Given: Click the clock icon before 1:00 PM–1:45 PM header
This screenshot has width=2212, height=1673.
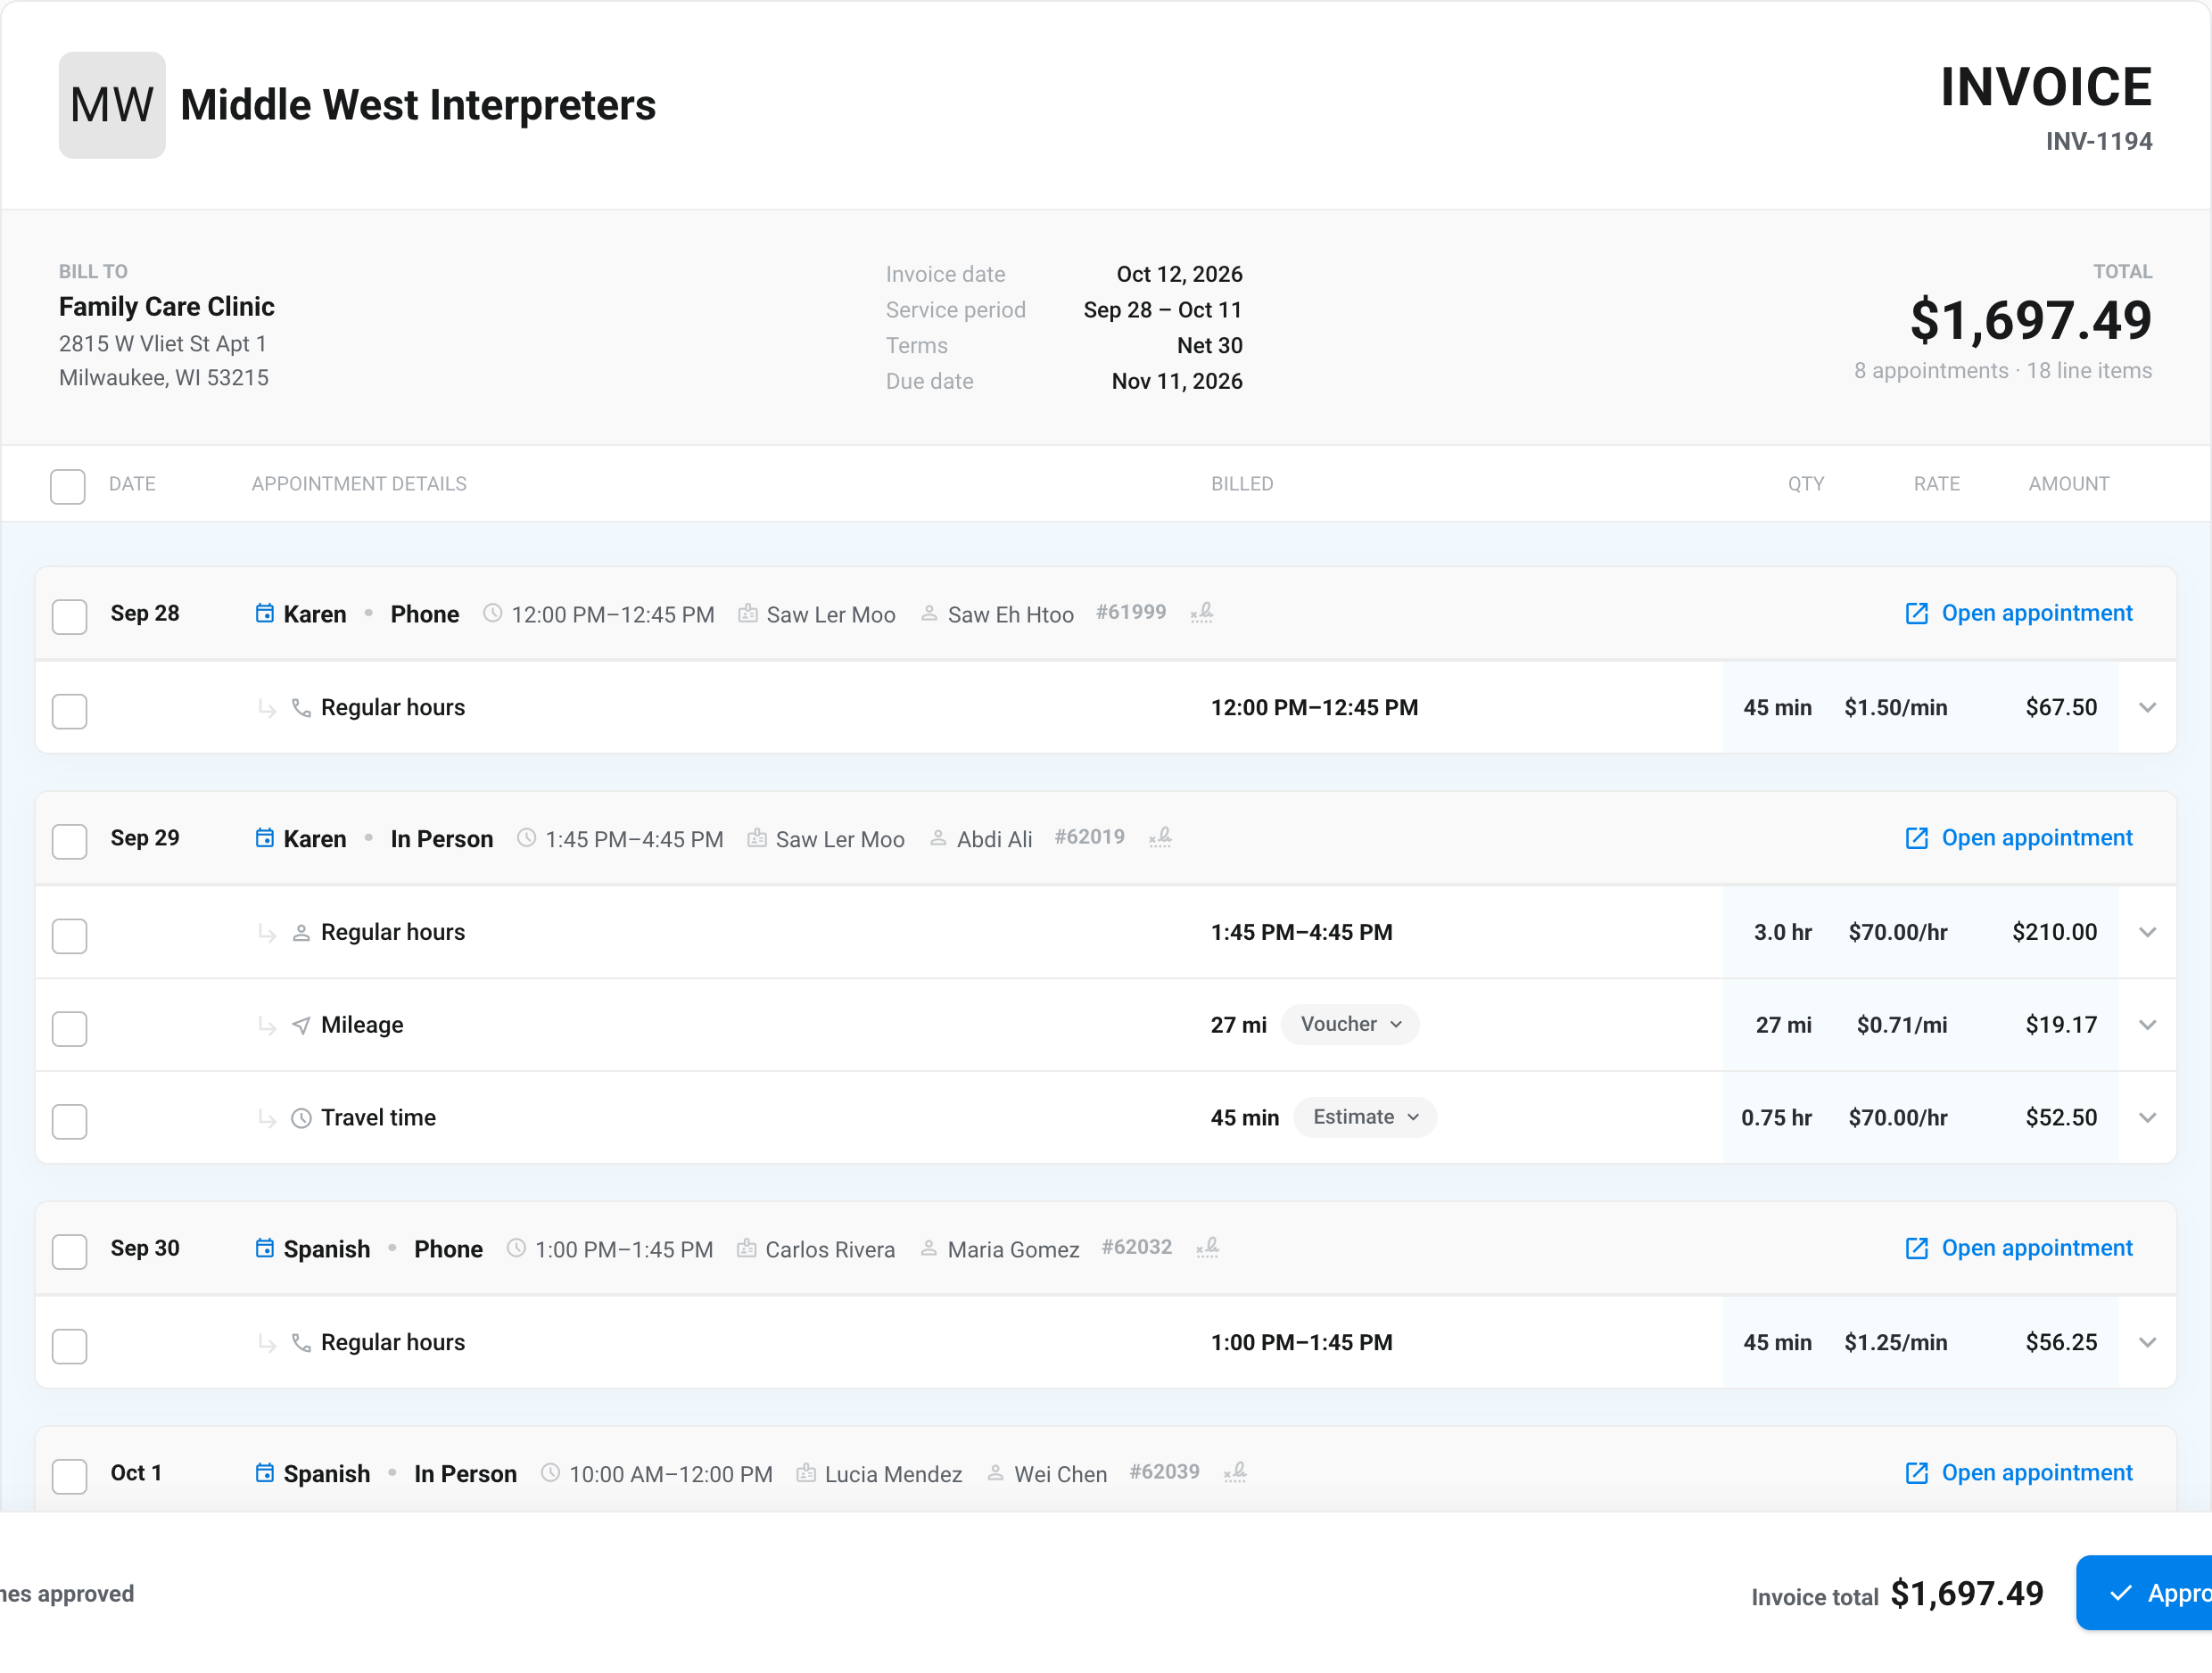Looking at the screenshot, I should [516, 1248].
